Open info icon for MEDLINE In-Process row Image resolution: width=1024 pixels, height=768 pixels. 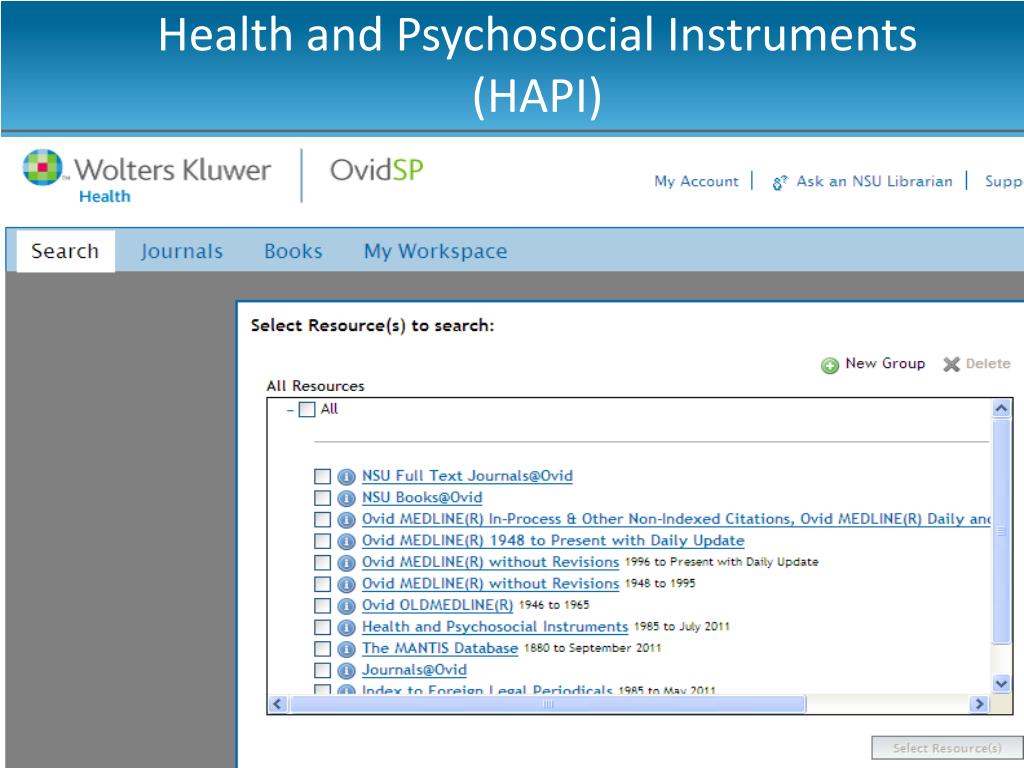coord(346,520)
